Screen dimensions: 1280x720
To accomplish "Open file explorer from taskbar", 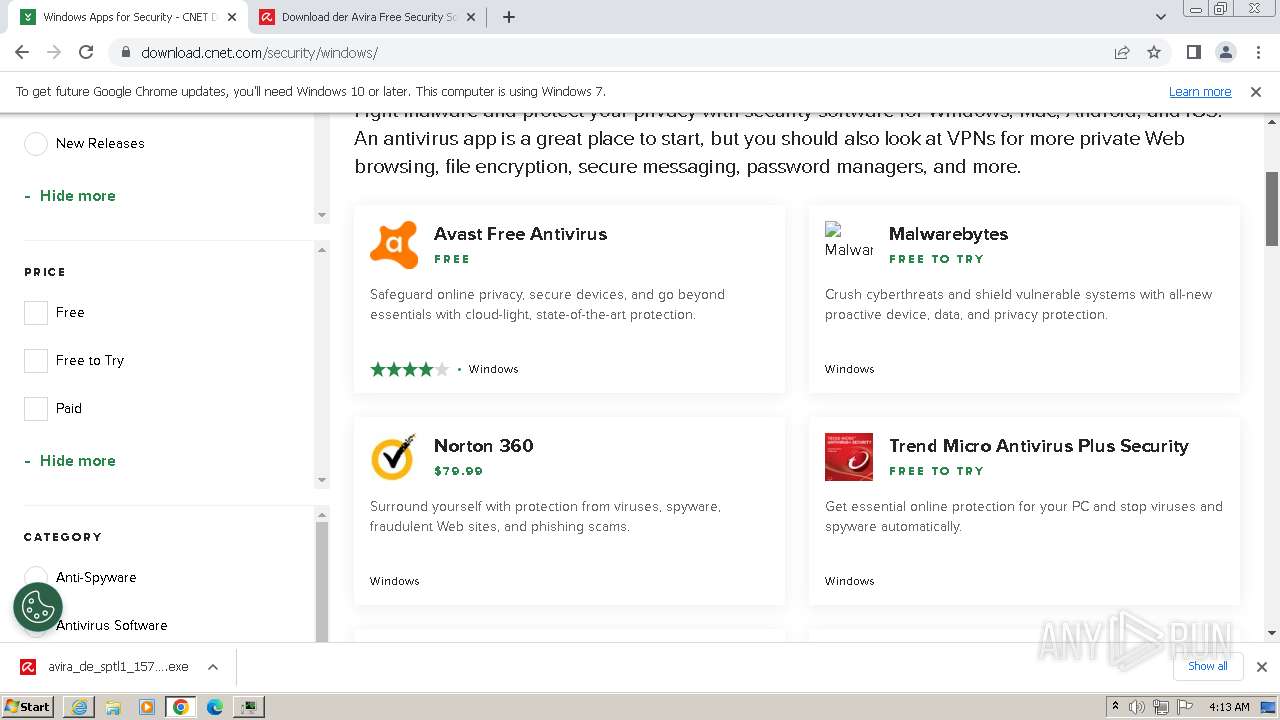I will (113, 707).
